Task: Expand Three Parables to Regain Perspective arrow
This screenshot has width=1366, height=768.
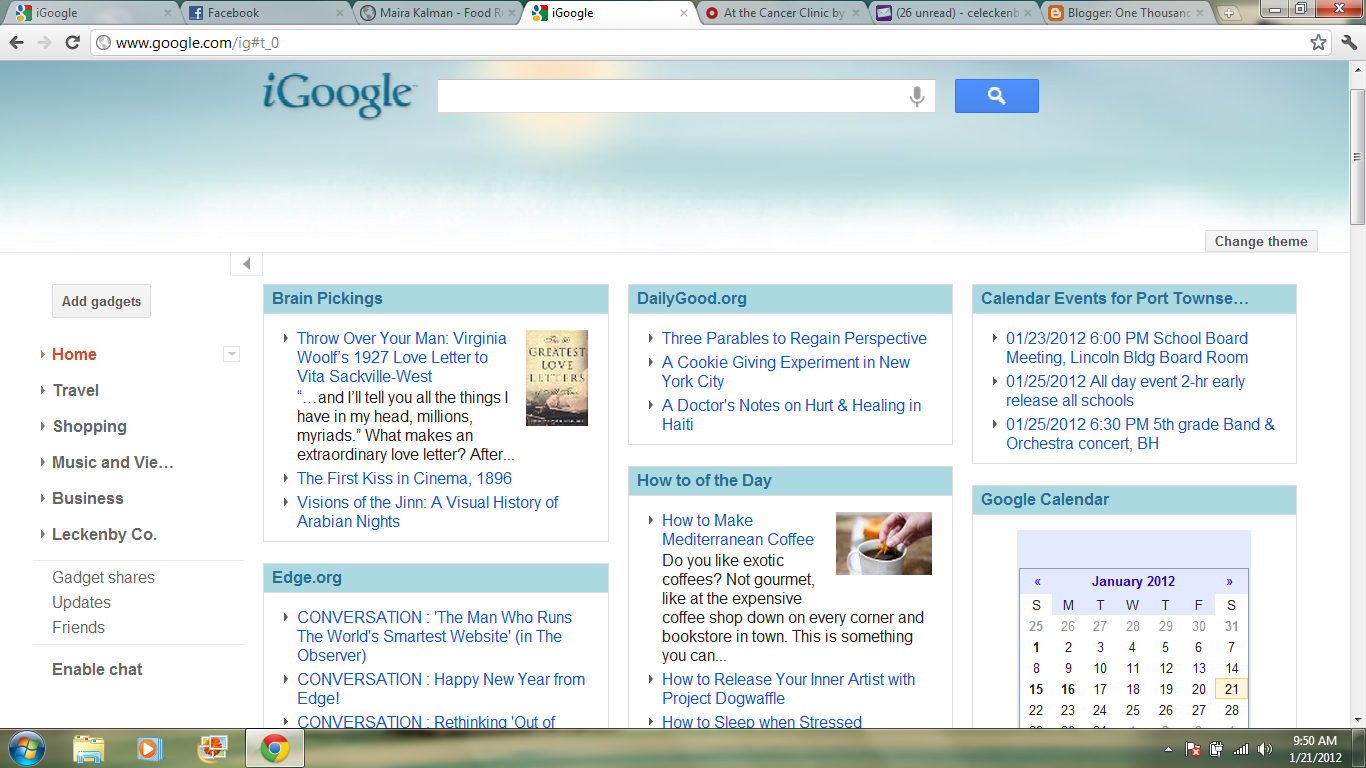Action: click(x=651, y=339)
